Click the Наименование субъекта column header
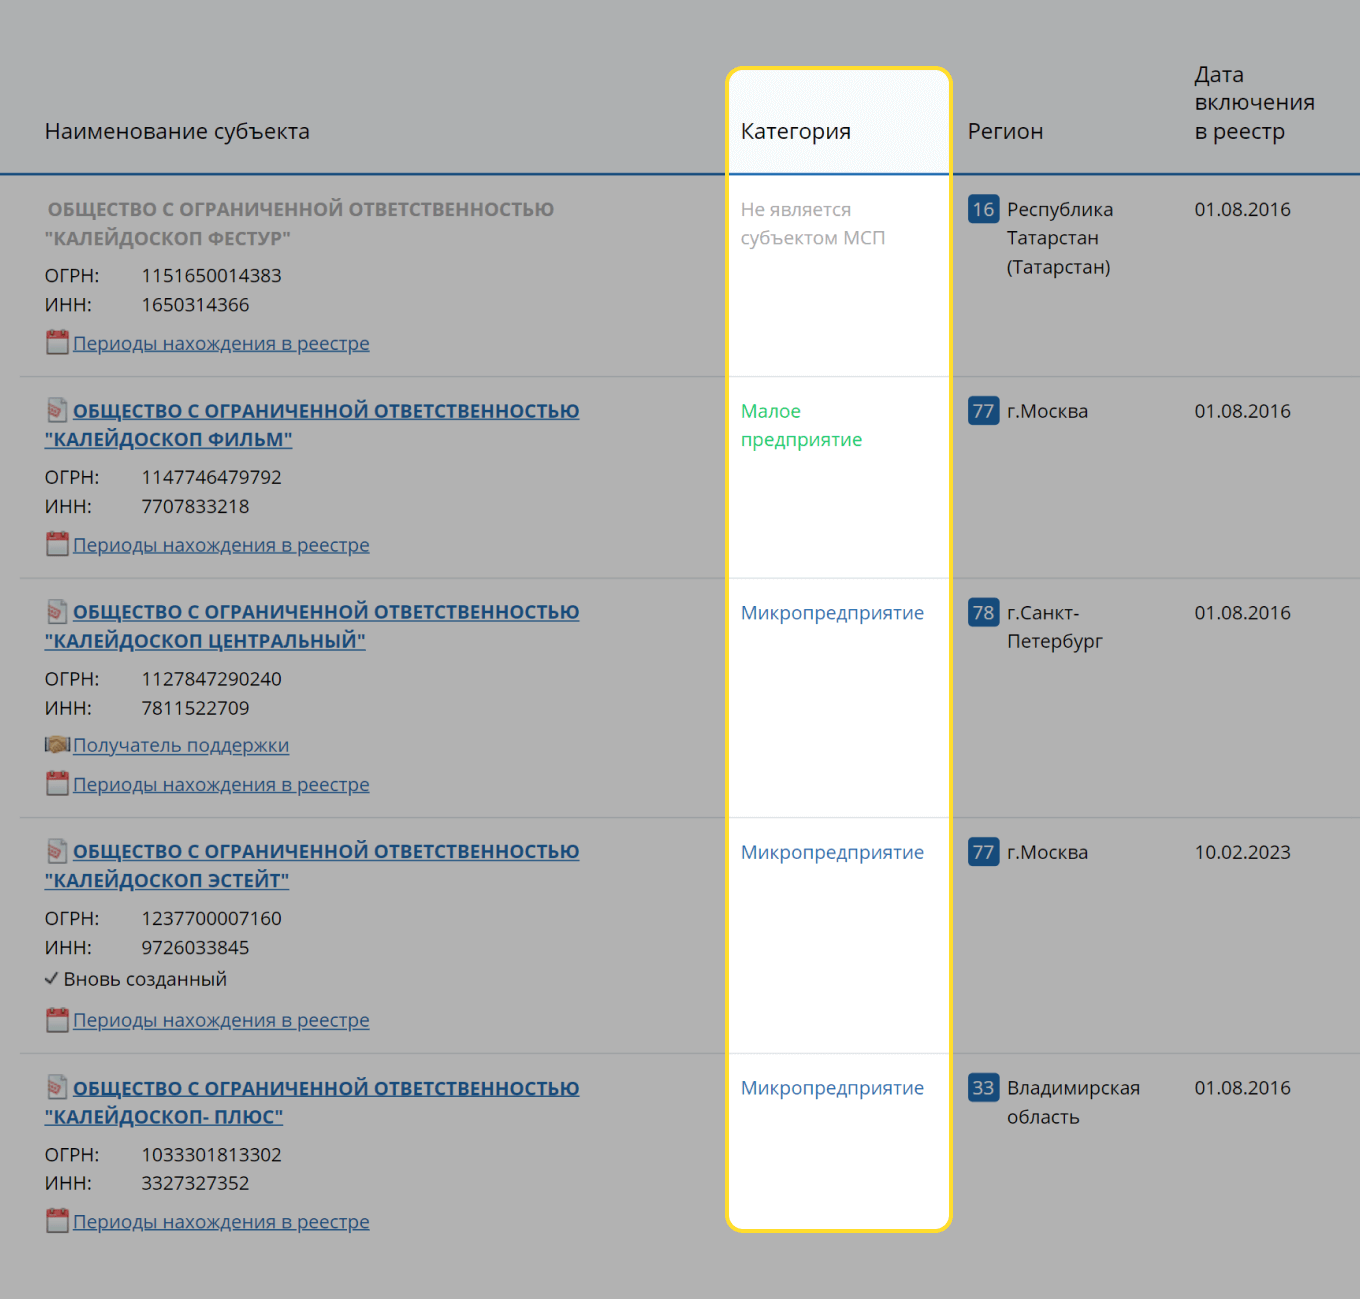1360x1299 pixels. coord(177,131)
